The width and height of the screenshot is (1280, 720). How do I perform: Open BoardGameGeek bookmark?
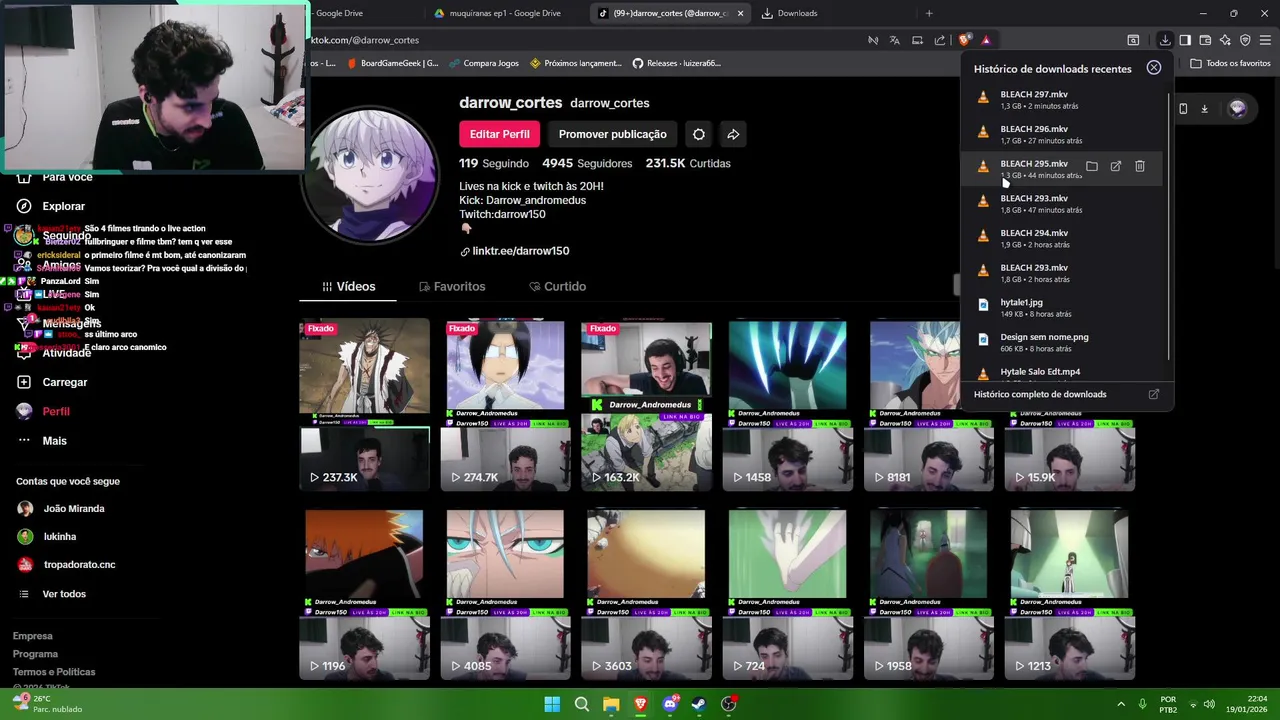click(x=391, y=63)
